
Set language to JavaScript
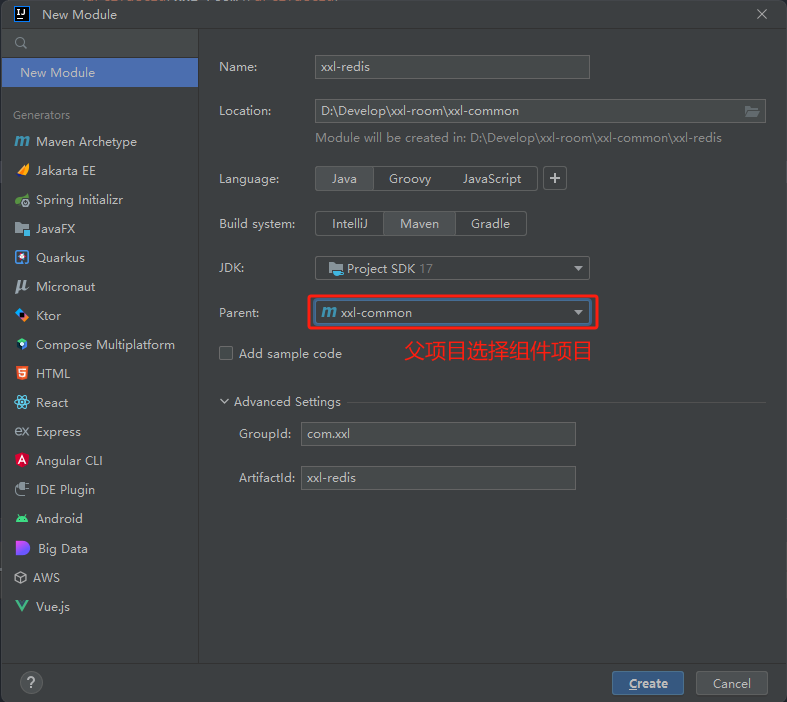coord(492,179)
